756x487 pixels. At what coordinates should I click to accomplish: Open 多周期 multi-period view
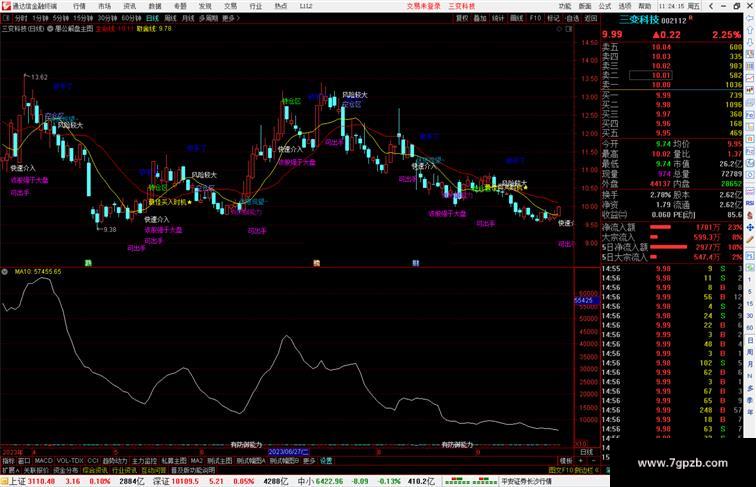point(208,18)
